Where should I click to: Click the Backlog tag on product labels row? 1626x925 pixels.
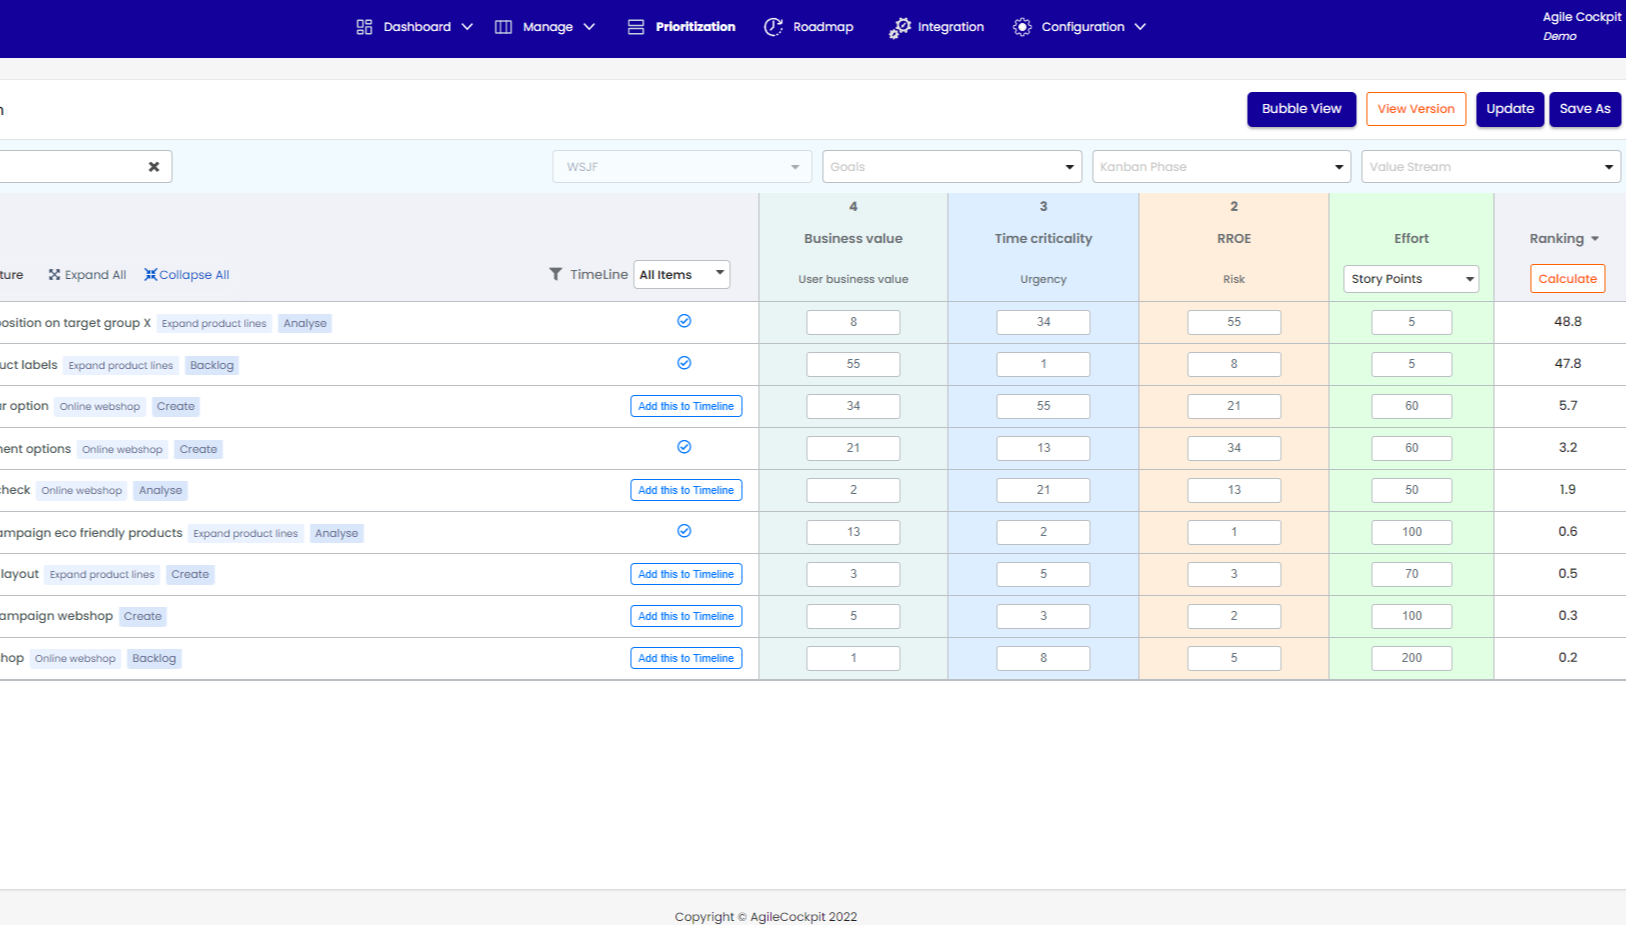point(212,365)
